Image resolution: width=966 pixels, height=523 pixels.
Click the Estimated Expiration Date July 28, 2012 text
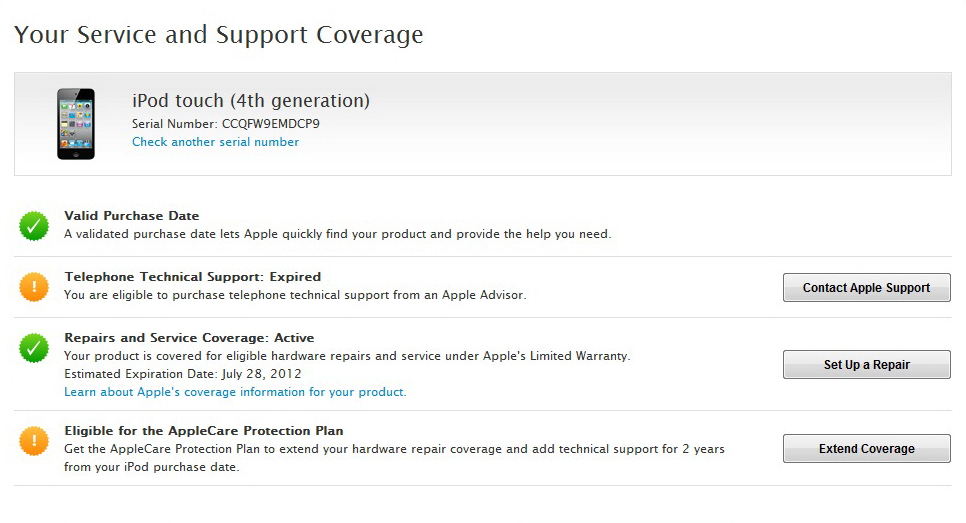pos(183,374)
